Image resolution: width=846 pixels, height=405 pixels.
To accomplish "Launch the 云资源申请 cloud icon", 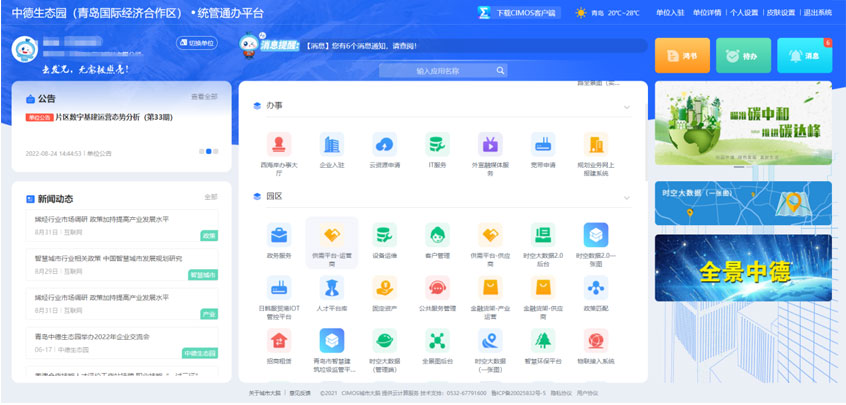I will pos(384,144).
